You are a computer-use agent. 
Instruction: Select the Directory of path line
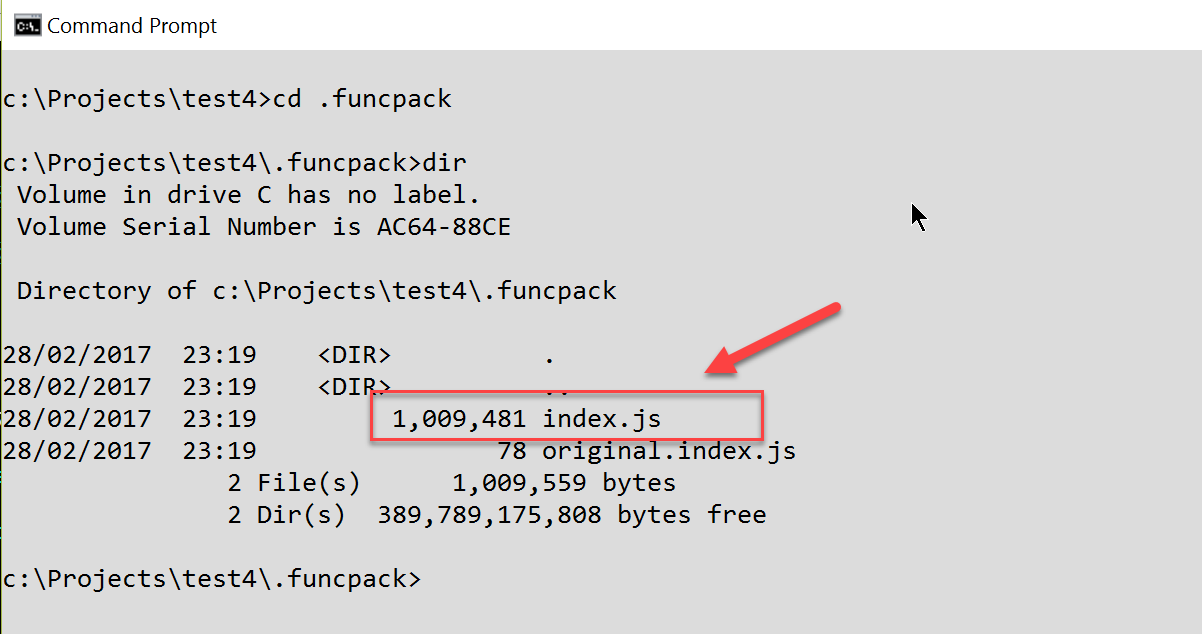(317, 291)
